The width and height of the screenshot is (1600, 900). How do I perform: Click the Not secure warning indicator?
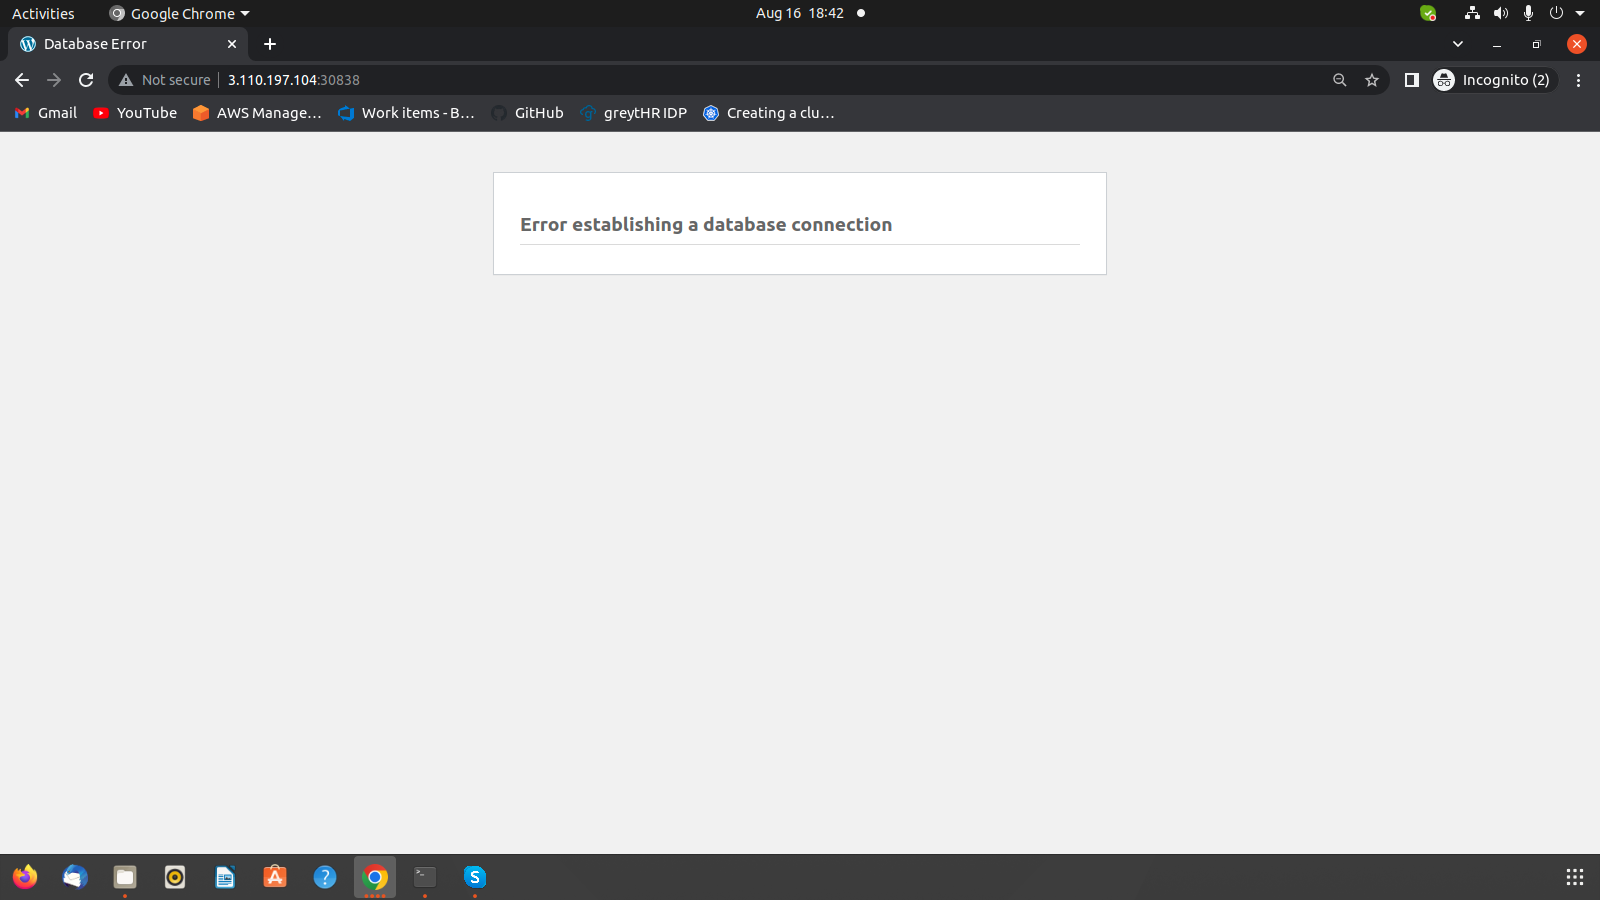tap(165, 80)
